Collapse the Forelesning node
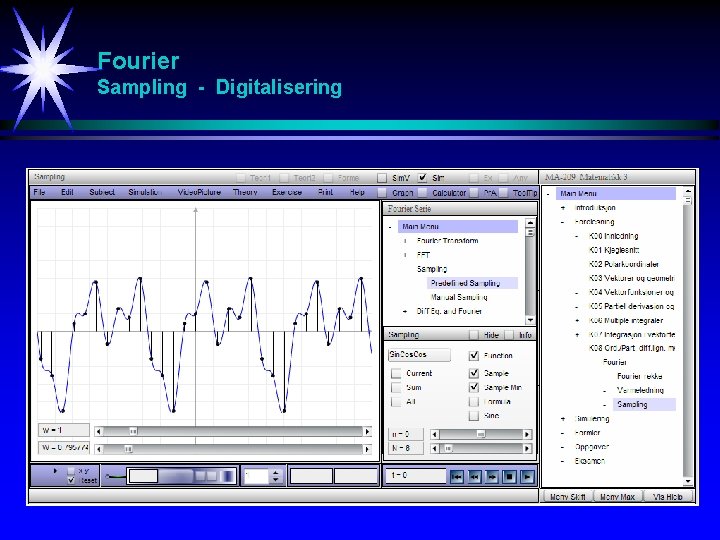Screen dimensions: 720x540 click(563, 222)
